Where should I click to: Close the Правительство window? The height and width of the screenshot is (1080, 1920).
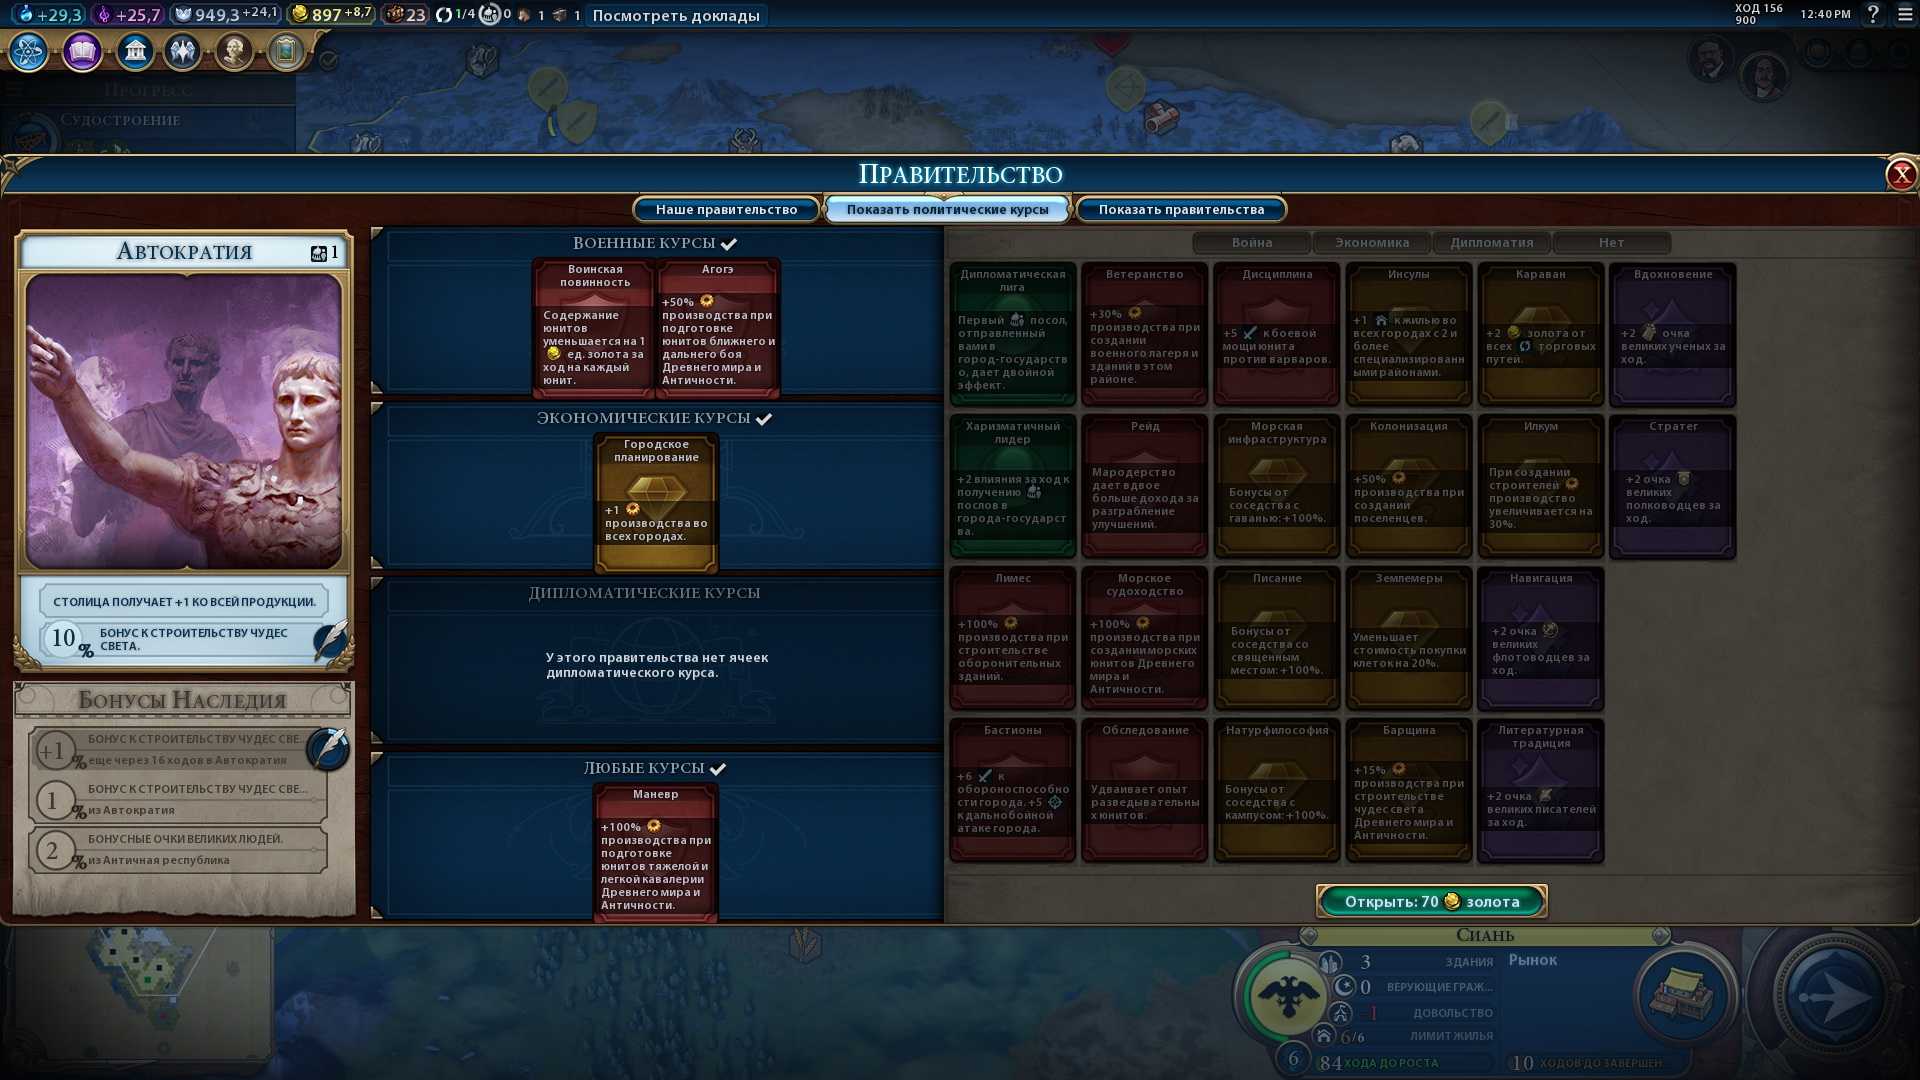[1900, 175]
